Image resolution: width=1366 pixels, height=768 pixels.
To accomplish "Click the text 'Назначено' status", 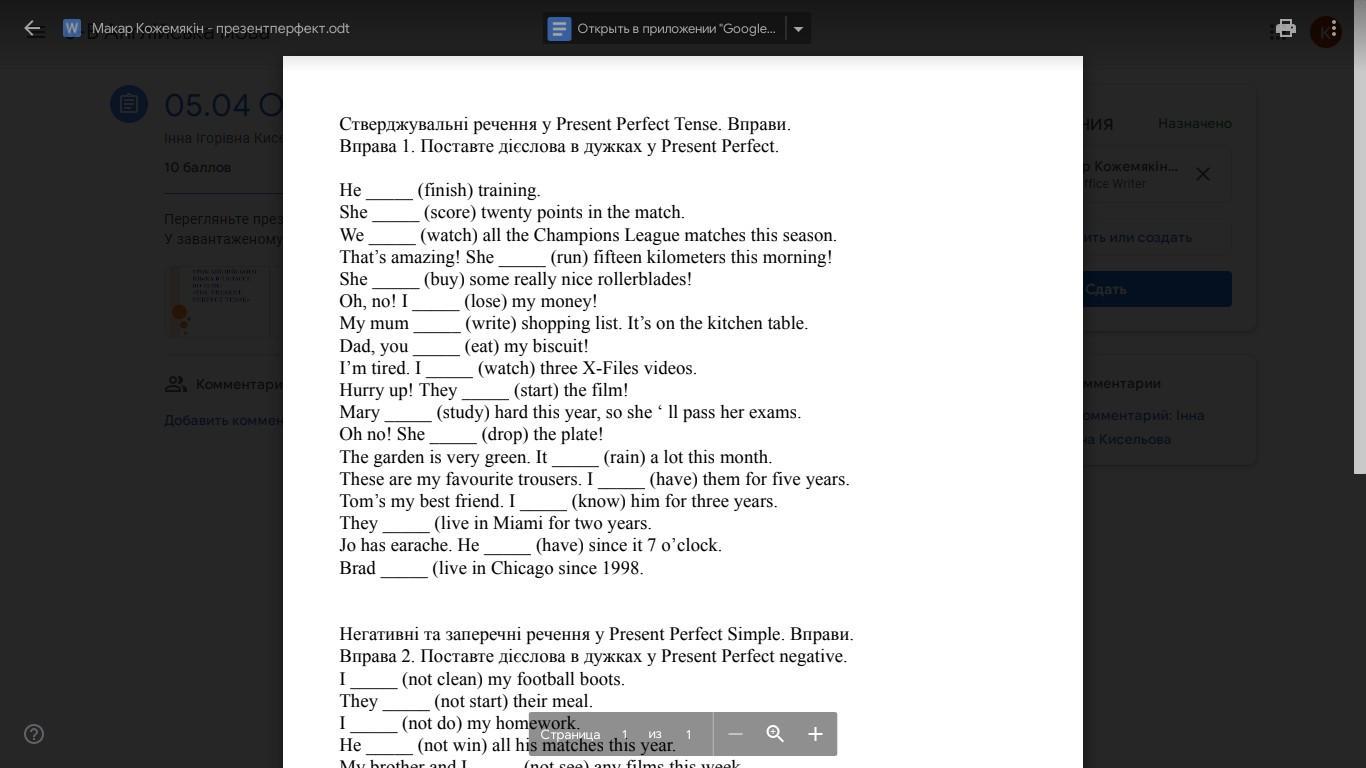I will click(1195, 123).
